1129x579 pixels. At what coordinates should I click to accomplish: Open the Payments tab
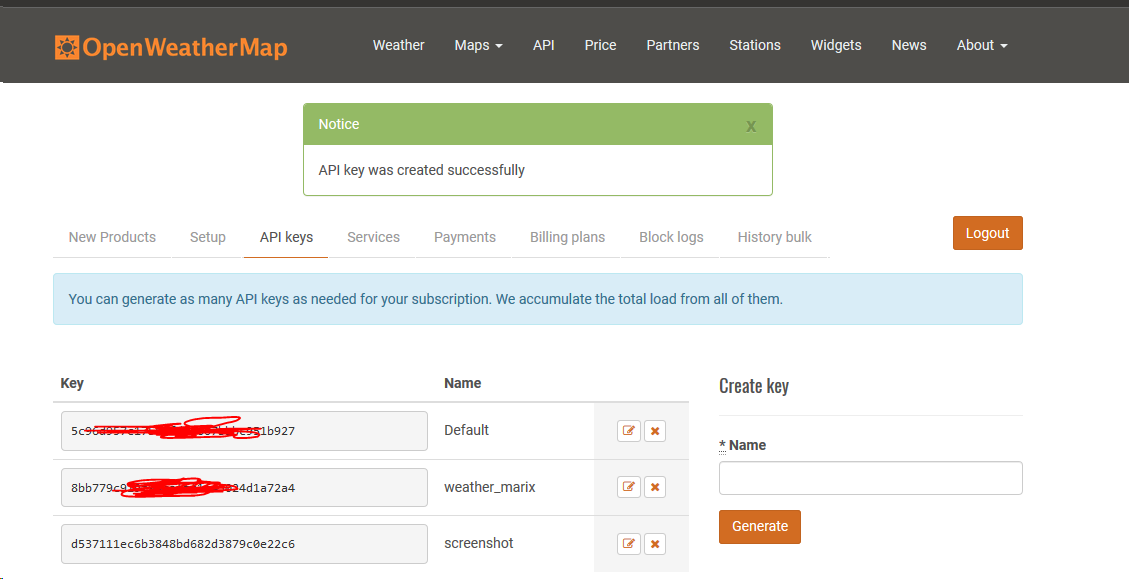coord(464,237)
